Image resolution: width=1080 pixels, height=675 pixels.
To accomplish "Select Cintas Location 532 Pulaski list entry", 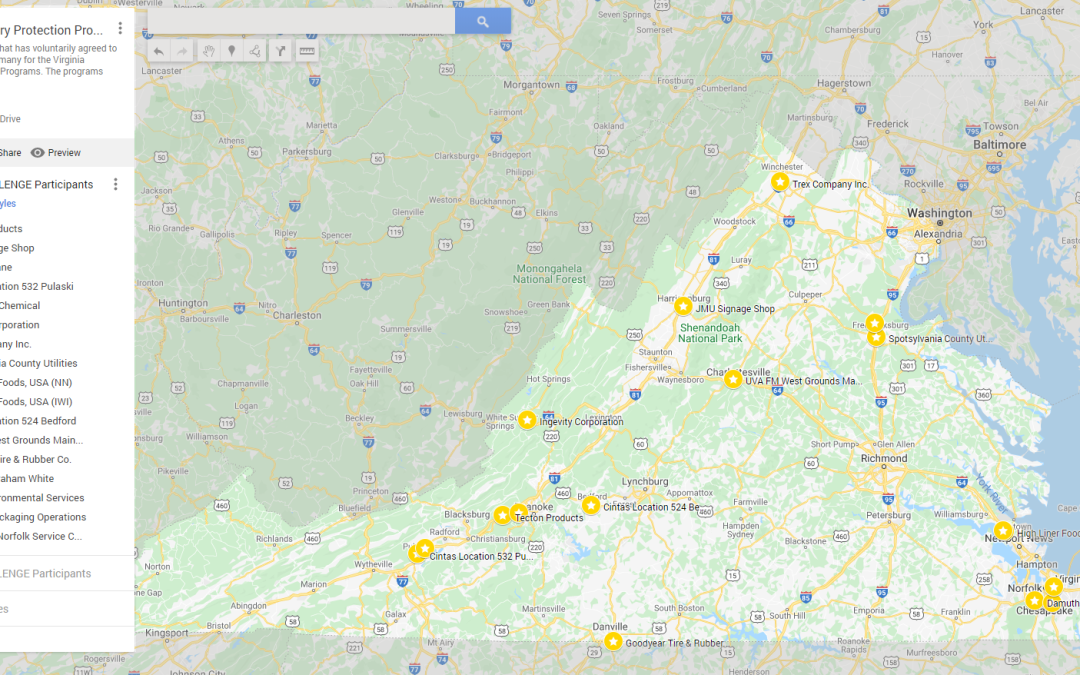I will (37, 287).
